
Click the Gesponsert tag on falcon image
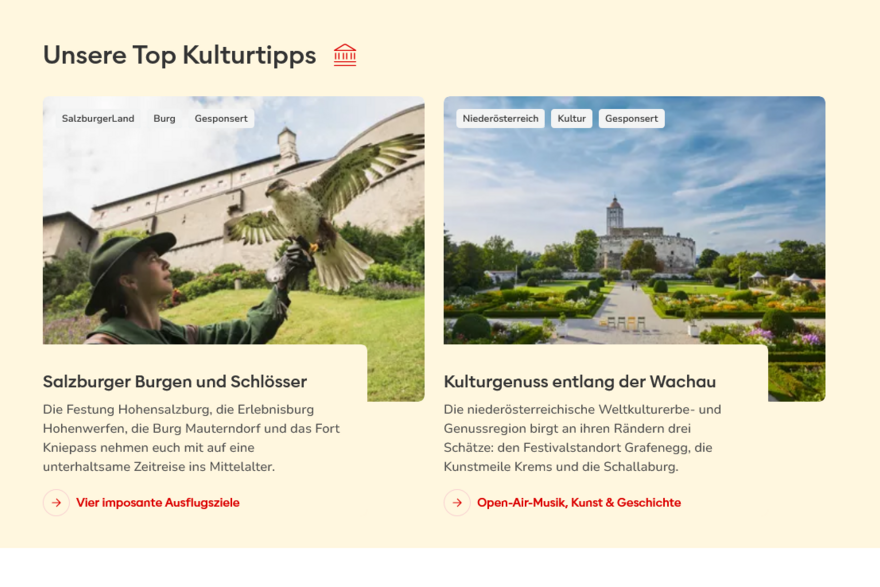pos(221,118)
